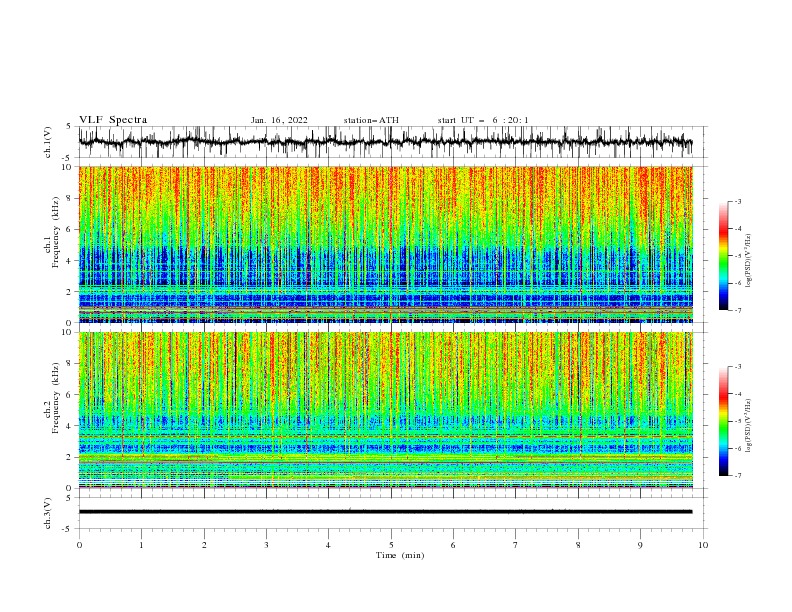The height and width of the screenshot is (612, 792).
Task: Click the "-3" tick on ch.1 color bar
Action: point(738,201)
